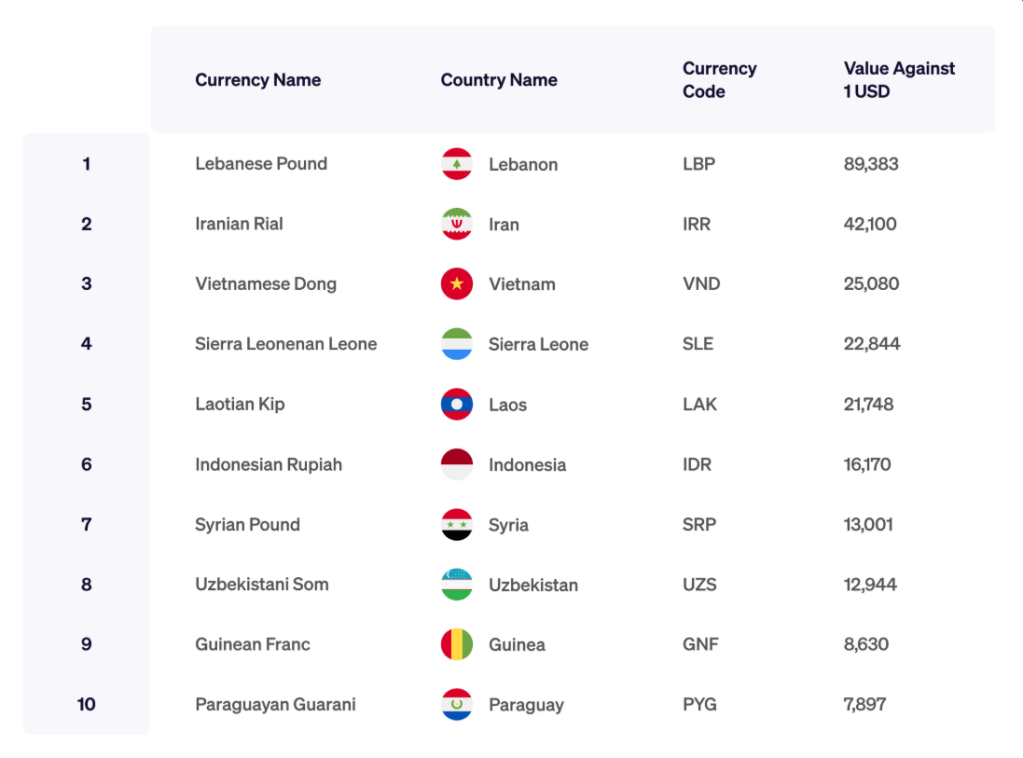Click rank number 7 in the index column
This screenshot has height=758, width=1023.
click(x=86, y=524)
